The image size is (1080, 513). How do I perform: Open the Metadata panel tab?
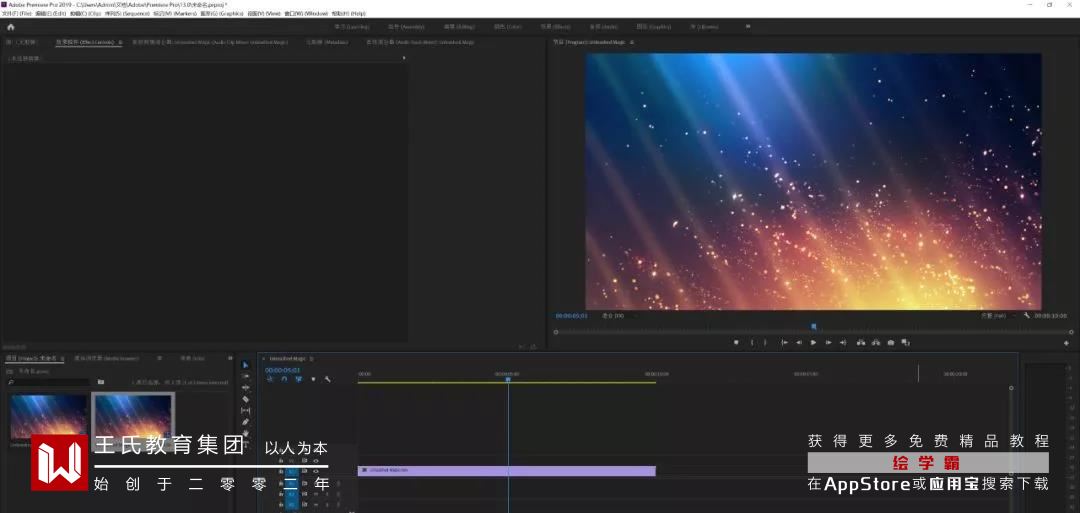327,42
